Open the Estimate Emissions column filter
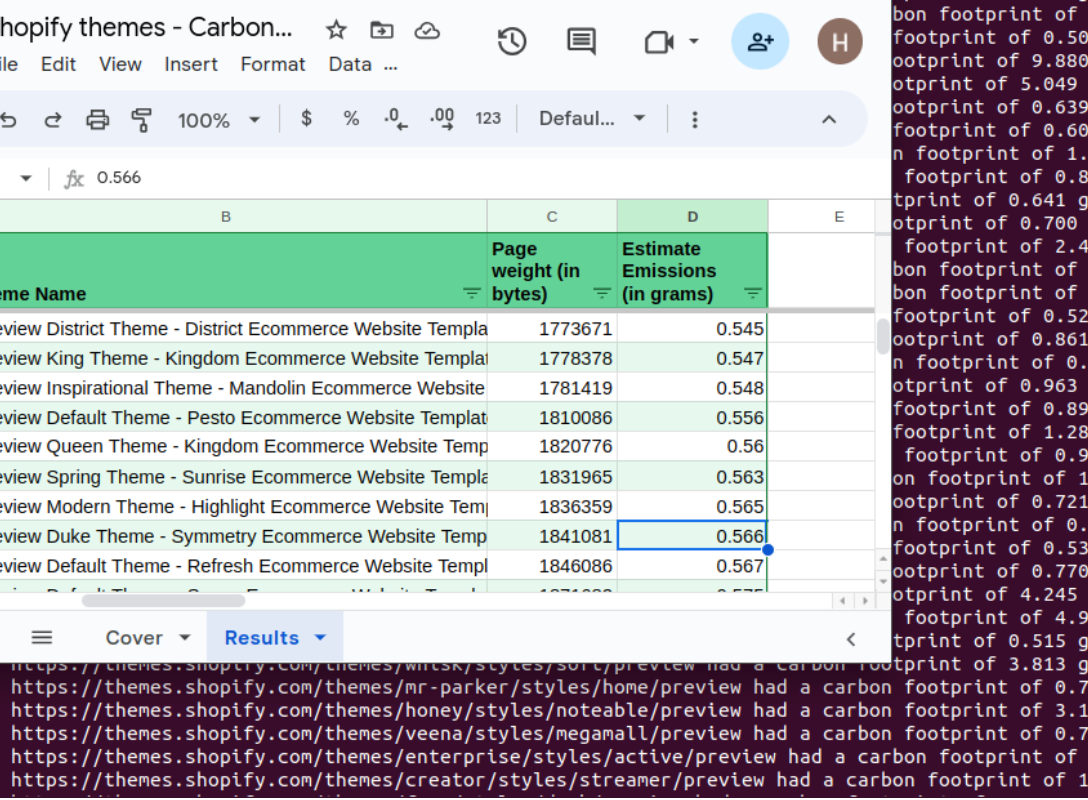1088x800 pixels. click(x=752, y=293)
